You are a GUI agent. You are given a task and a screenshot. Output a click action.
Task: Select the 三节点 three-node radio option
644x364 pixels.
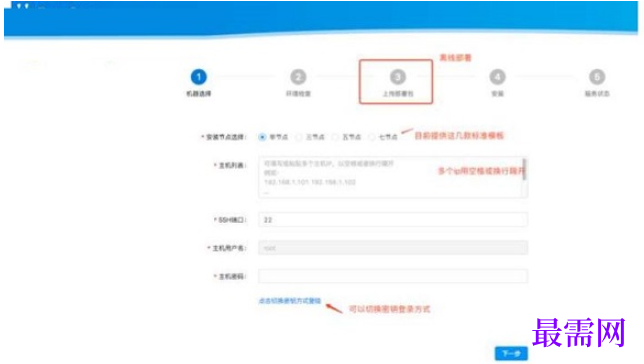(299, 137)
